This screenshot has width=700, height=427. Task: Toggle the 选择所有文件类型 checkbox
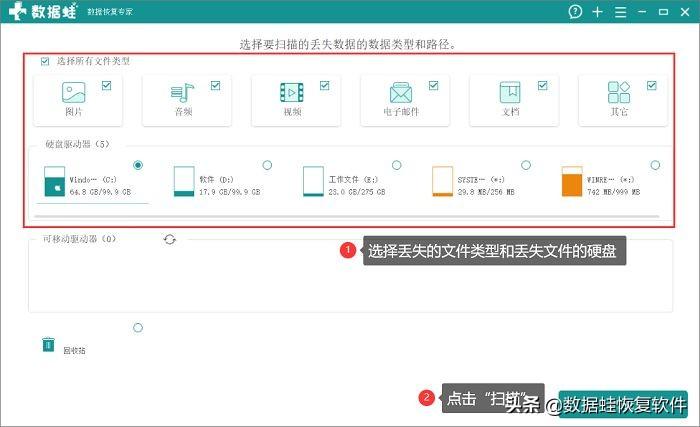[45, 61]
